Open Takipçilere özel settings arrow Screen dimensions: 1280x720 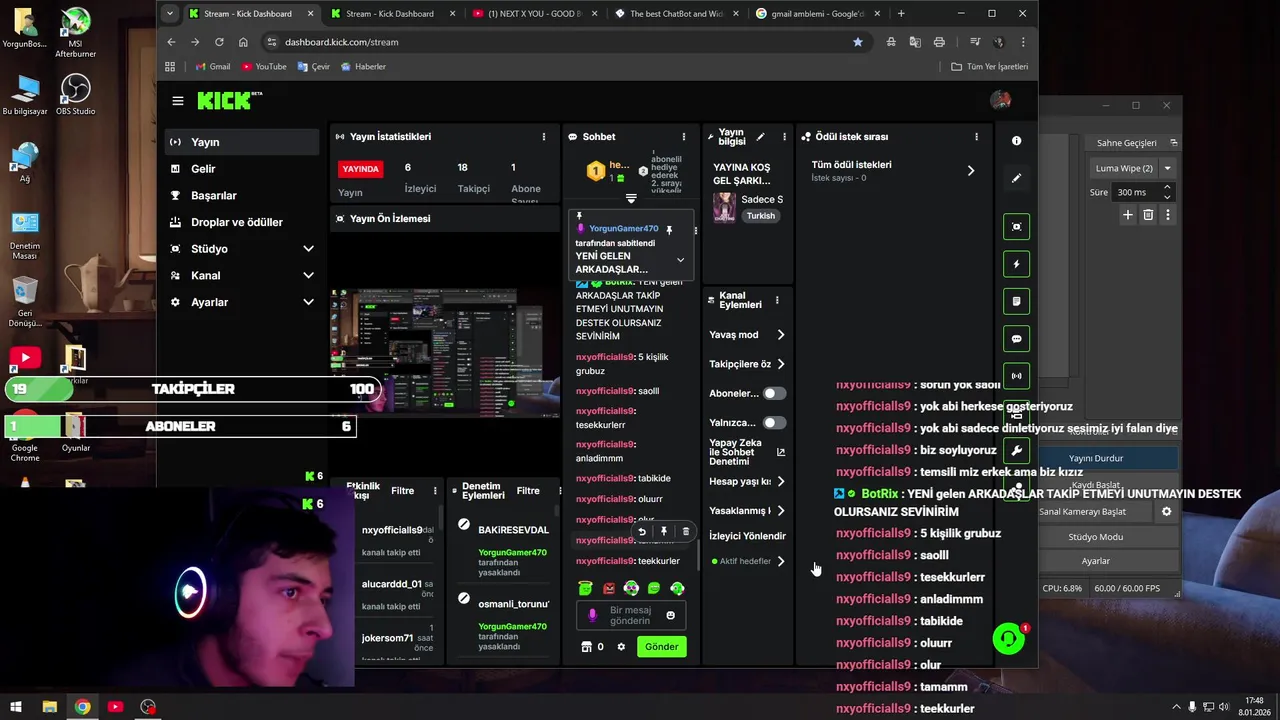pyautogui.click(x=780, y=364)
